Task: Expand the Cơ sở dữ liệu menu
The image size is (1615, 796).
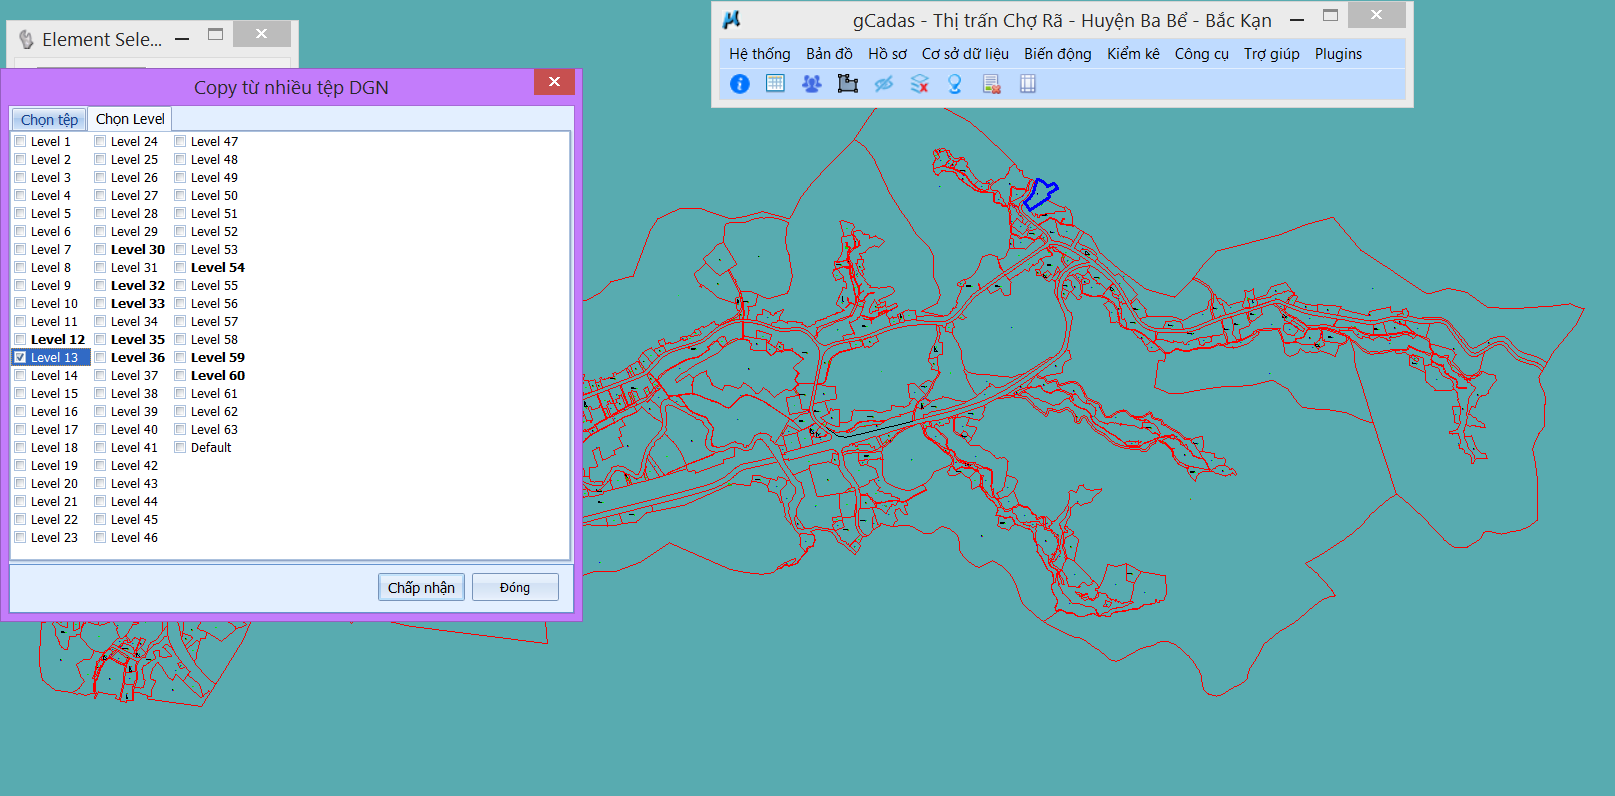Action: [965, 54]
